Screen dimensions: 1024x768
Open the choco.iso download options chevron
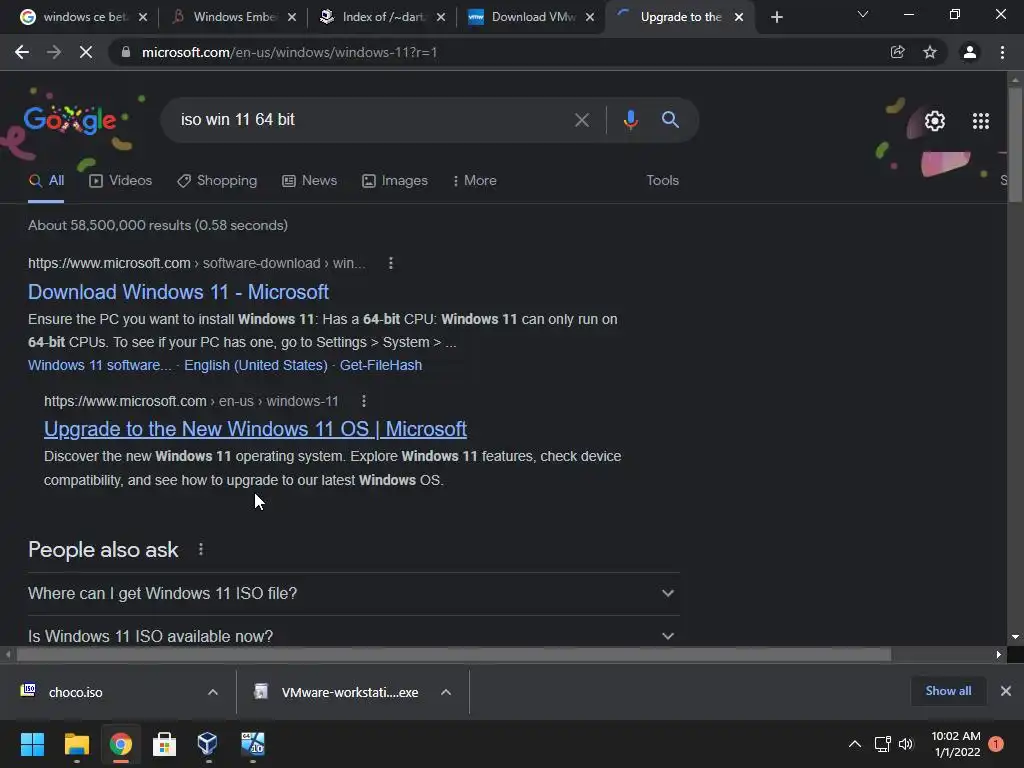tap(213, 692)
